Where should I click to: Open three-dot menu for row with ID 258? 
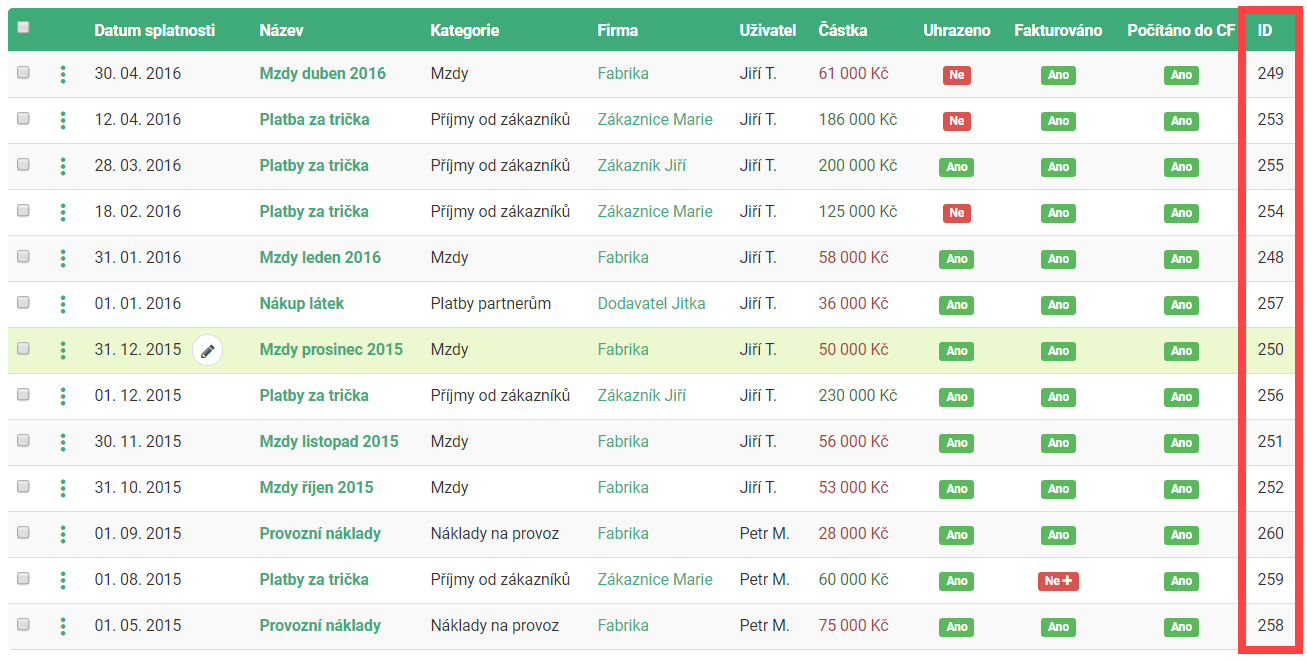pyautogui.click(x=63, y=626)
